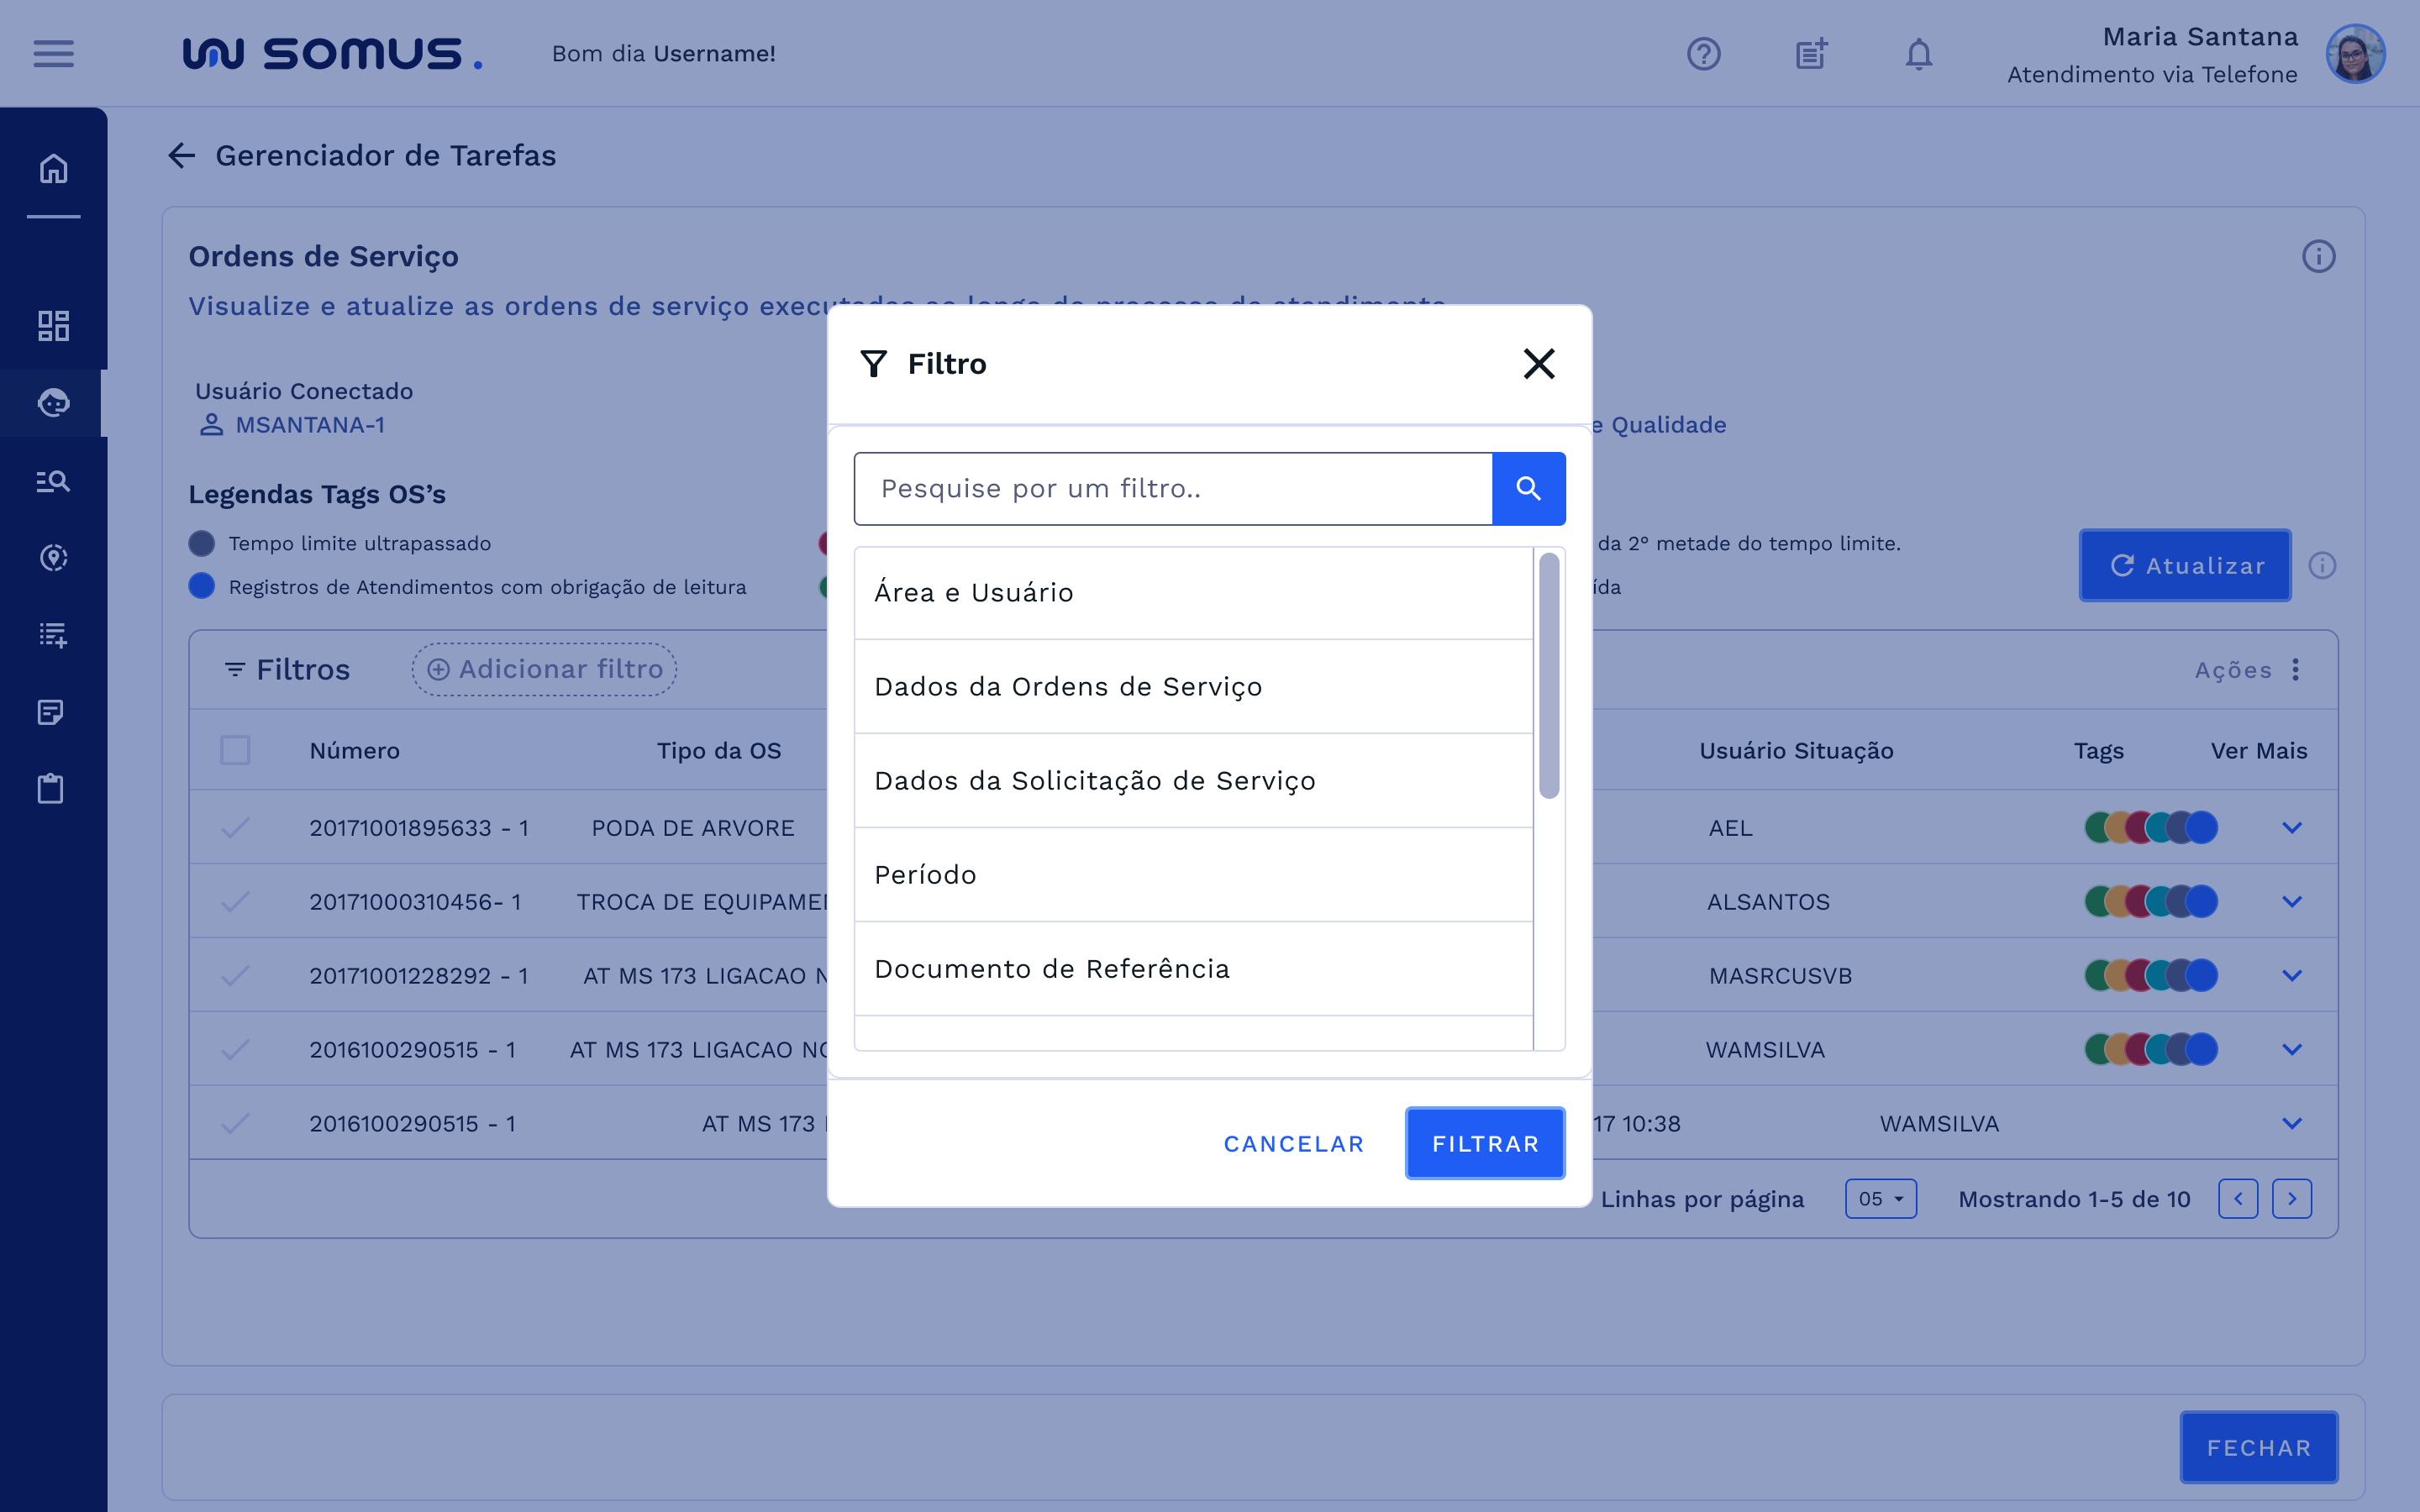Select Período from the filter list
2420x1512 pixels.
coord(925,874)
